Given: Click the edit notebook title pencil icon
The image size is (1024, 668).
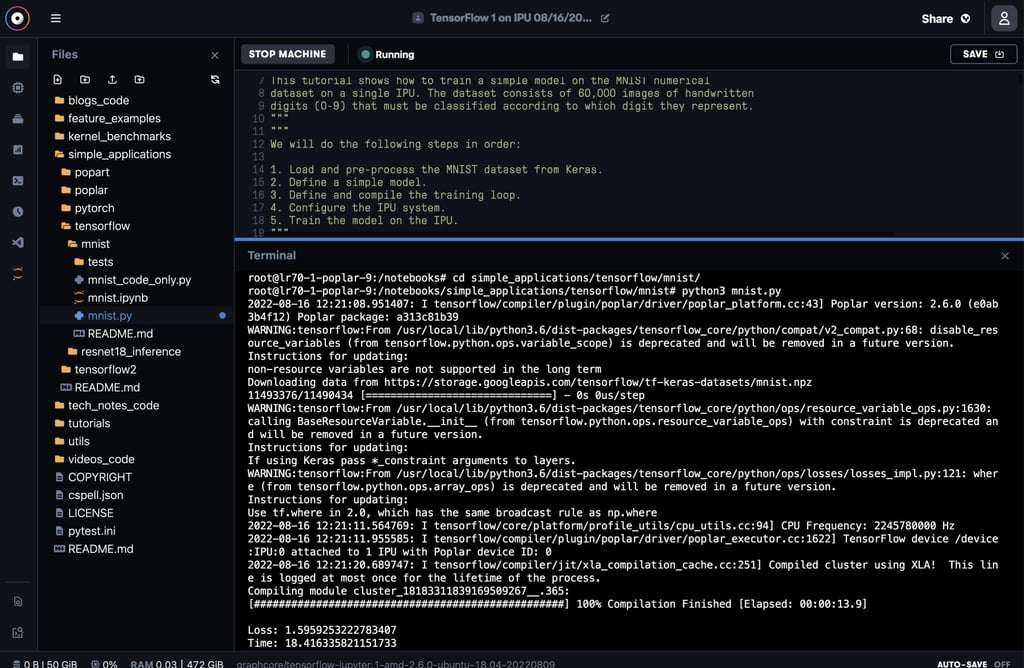Looking at the screenshot, I should 605,18.
